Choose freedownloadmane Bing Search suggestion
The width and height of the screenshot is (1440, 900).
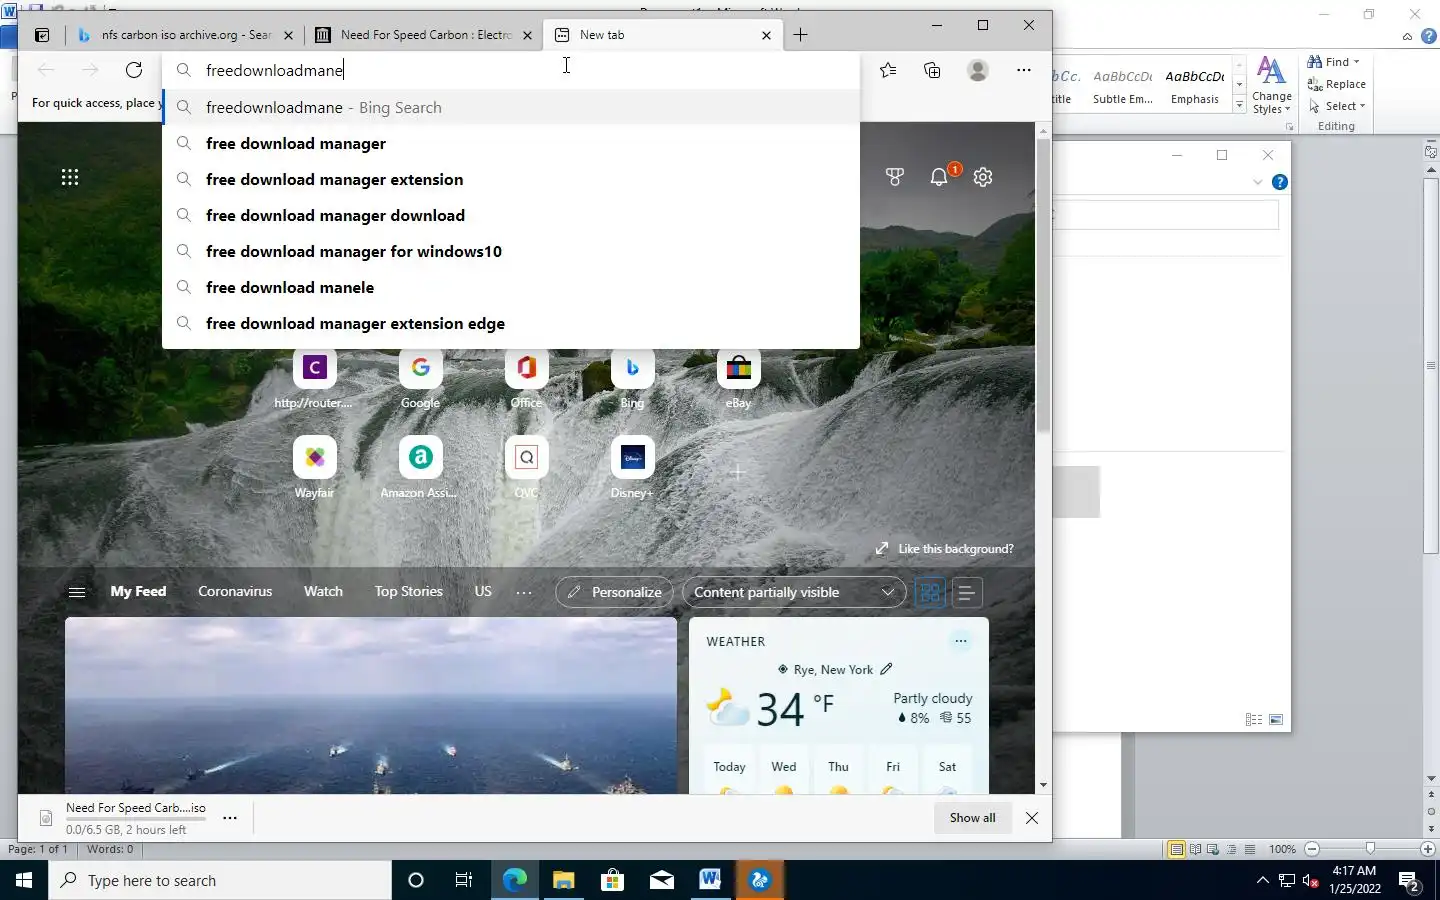pos(511,108)
